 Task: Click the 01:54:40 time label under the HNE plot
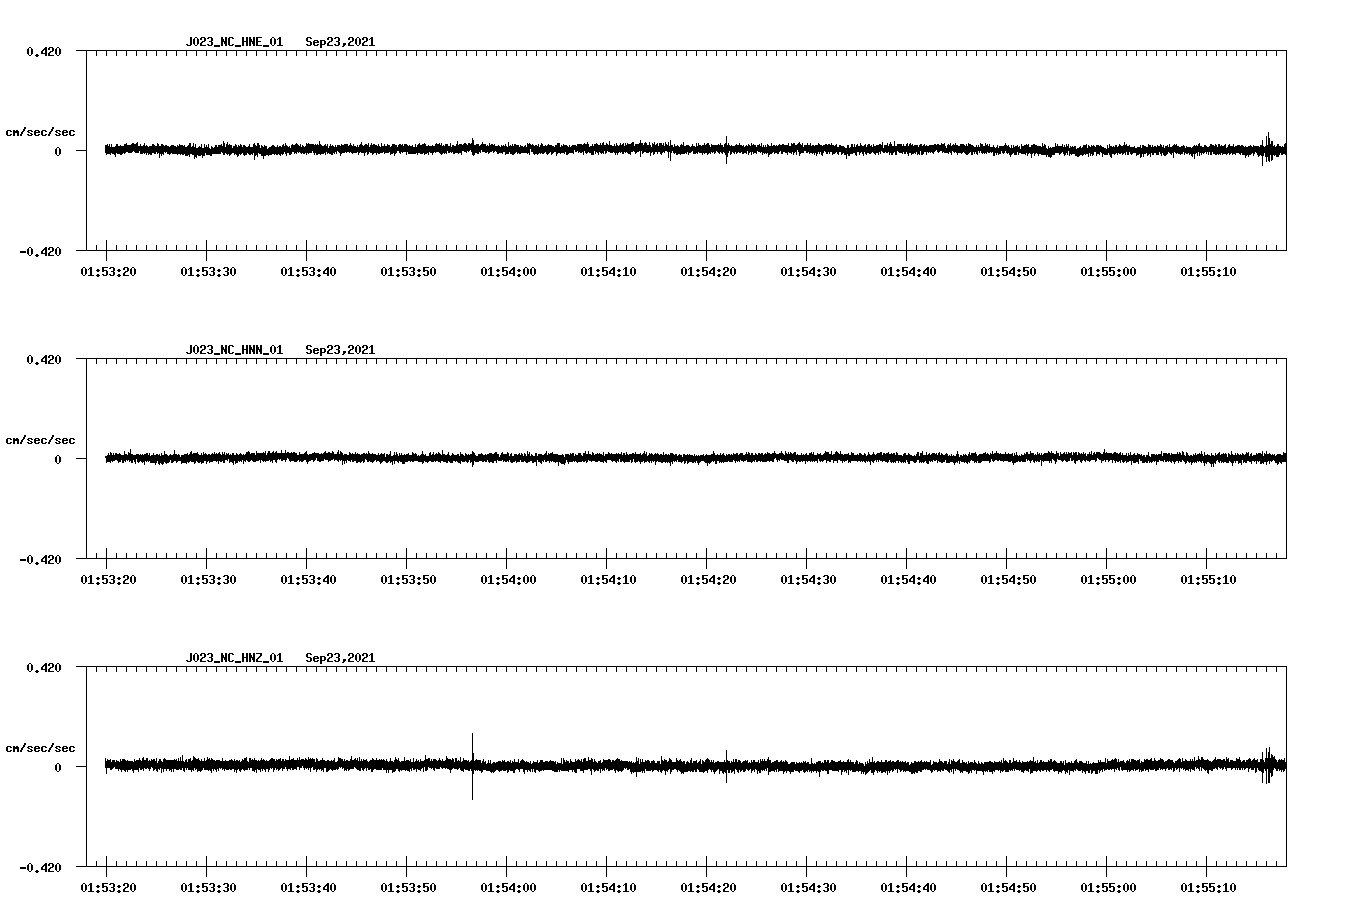tap(908, 272)
